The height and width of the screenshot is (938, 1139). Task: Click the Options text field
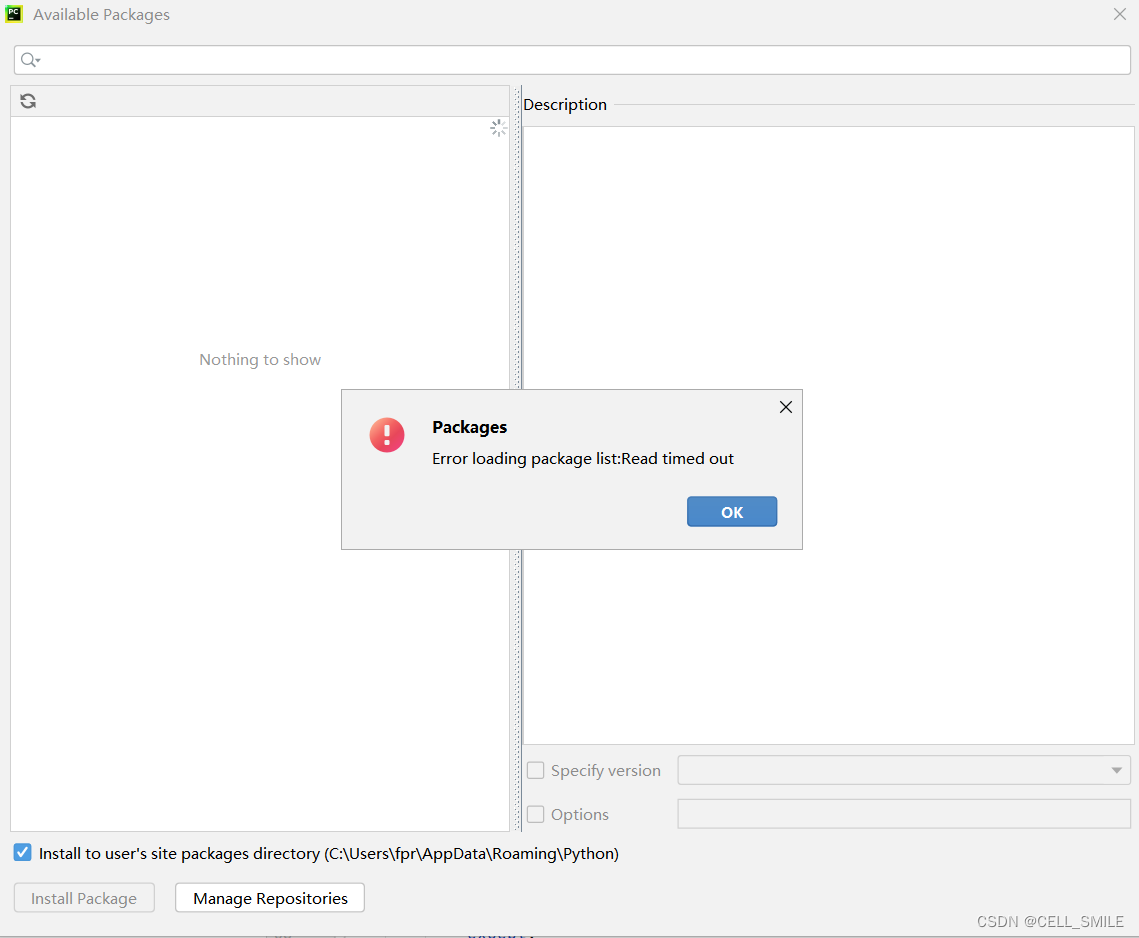(904, 814)
